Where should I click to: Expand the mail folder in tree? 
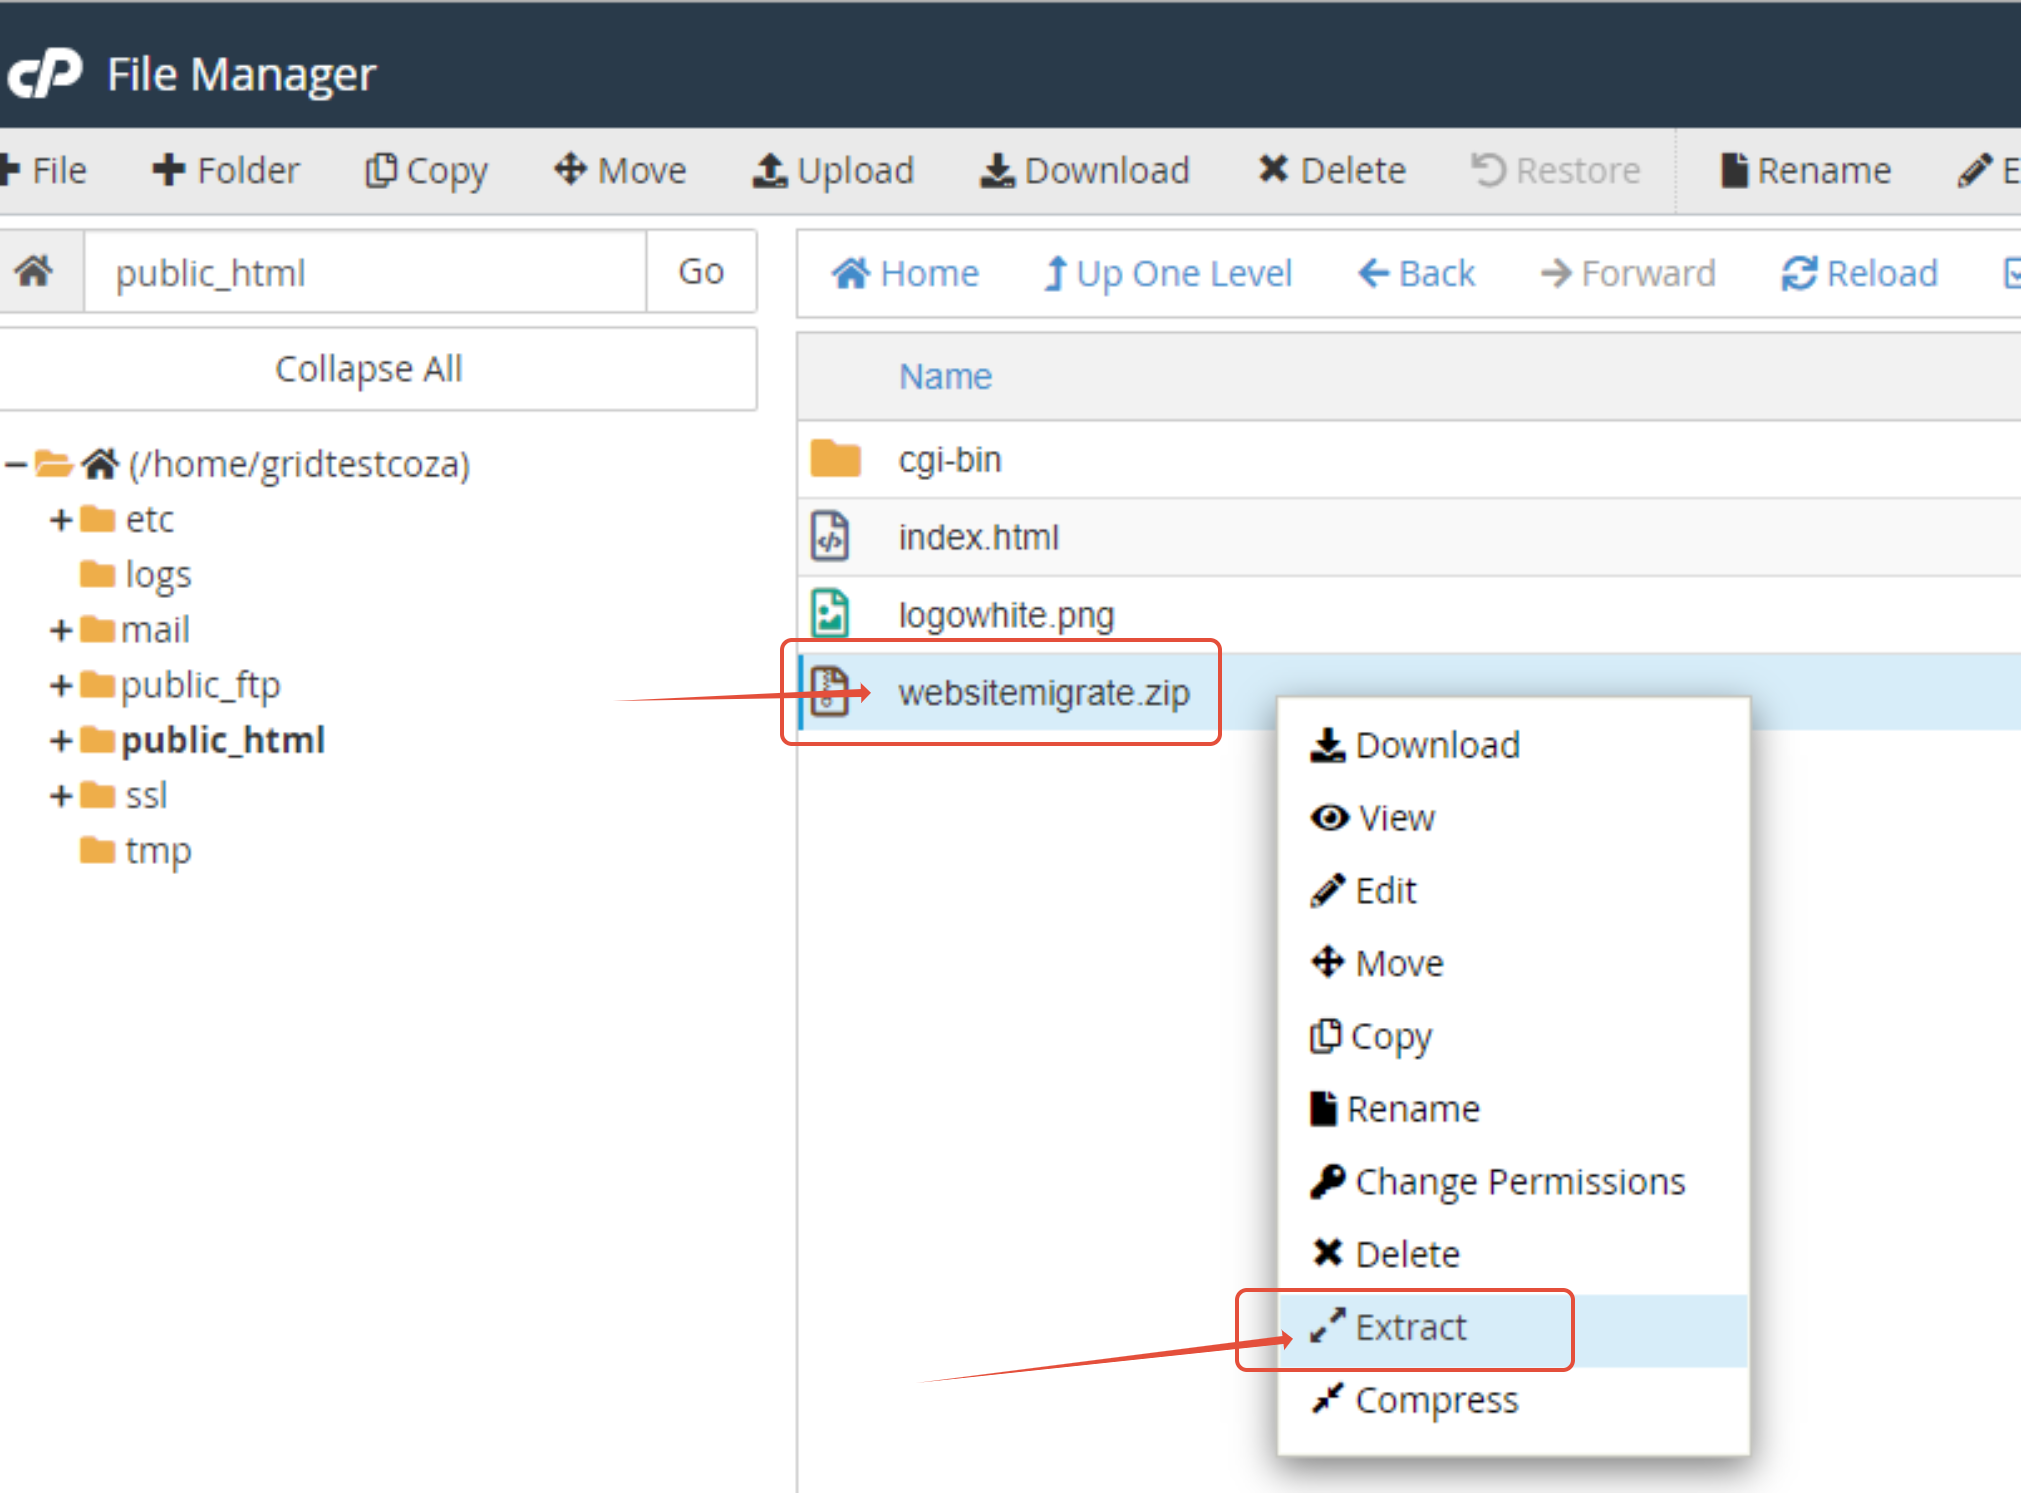pyautogui.click(x=61, y=630)
